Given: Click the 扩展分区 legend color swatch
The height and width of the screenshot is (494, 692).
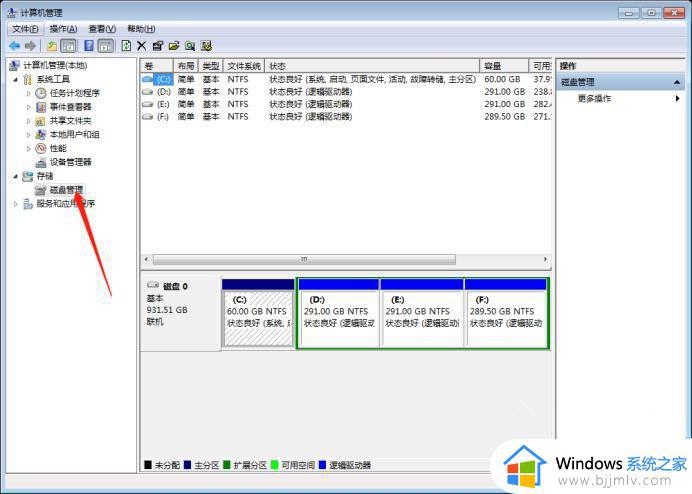Looking at the screenshot, I should (x=227, y=465).
